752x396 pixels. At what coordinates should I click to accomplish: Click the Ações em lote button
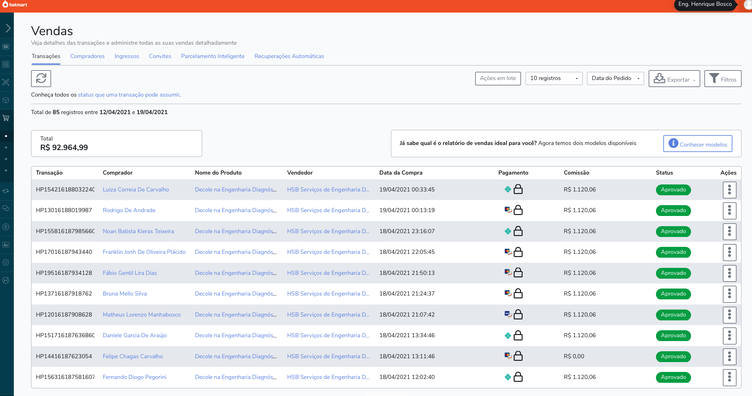tap(498, 78)
